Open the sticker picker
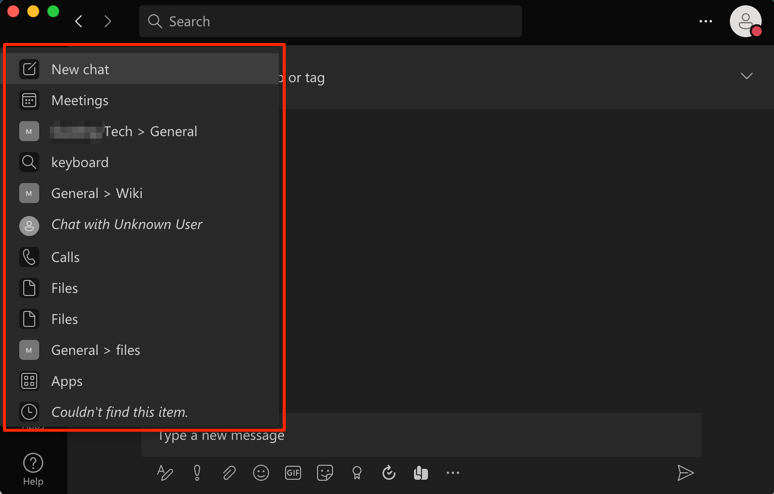 pyautogui.click(x=325, y=473)
